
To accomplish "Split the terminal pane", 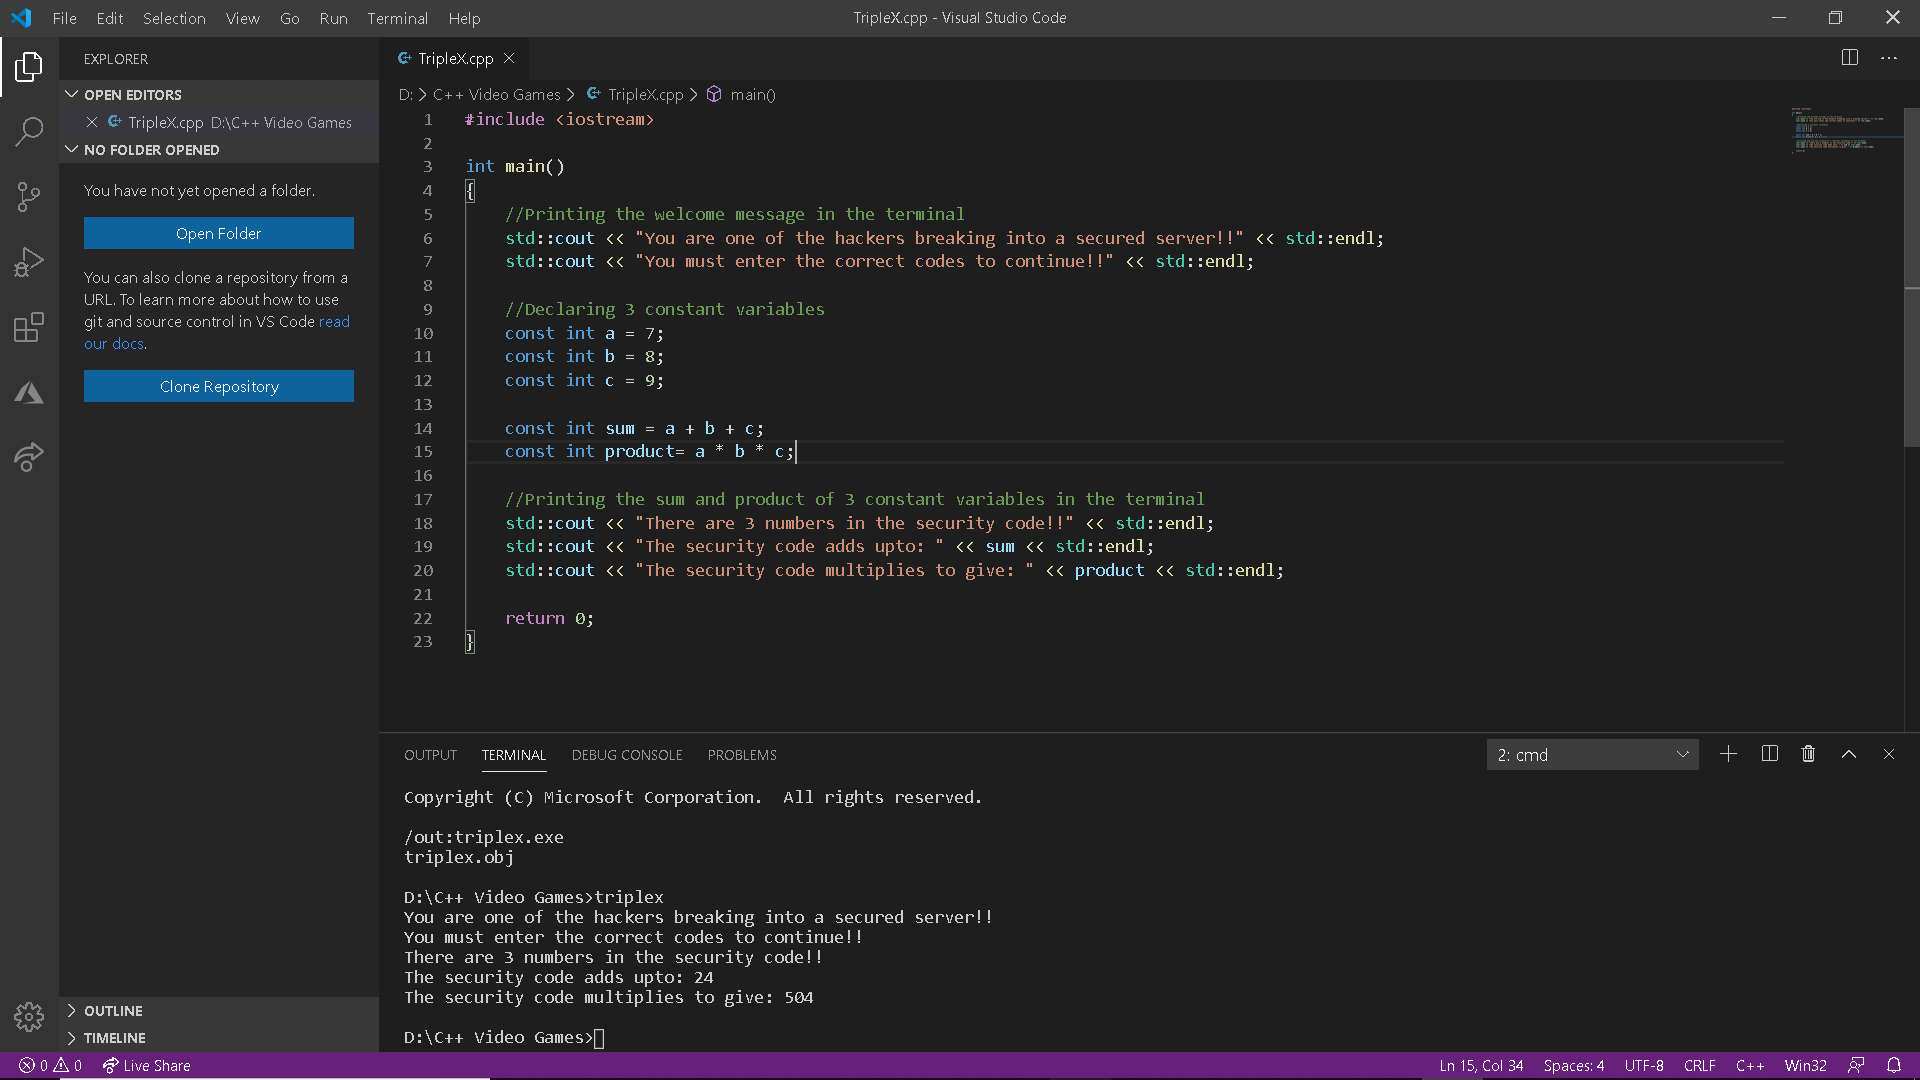I will pyautogui.click(x=1769, y=754).
